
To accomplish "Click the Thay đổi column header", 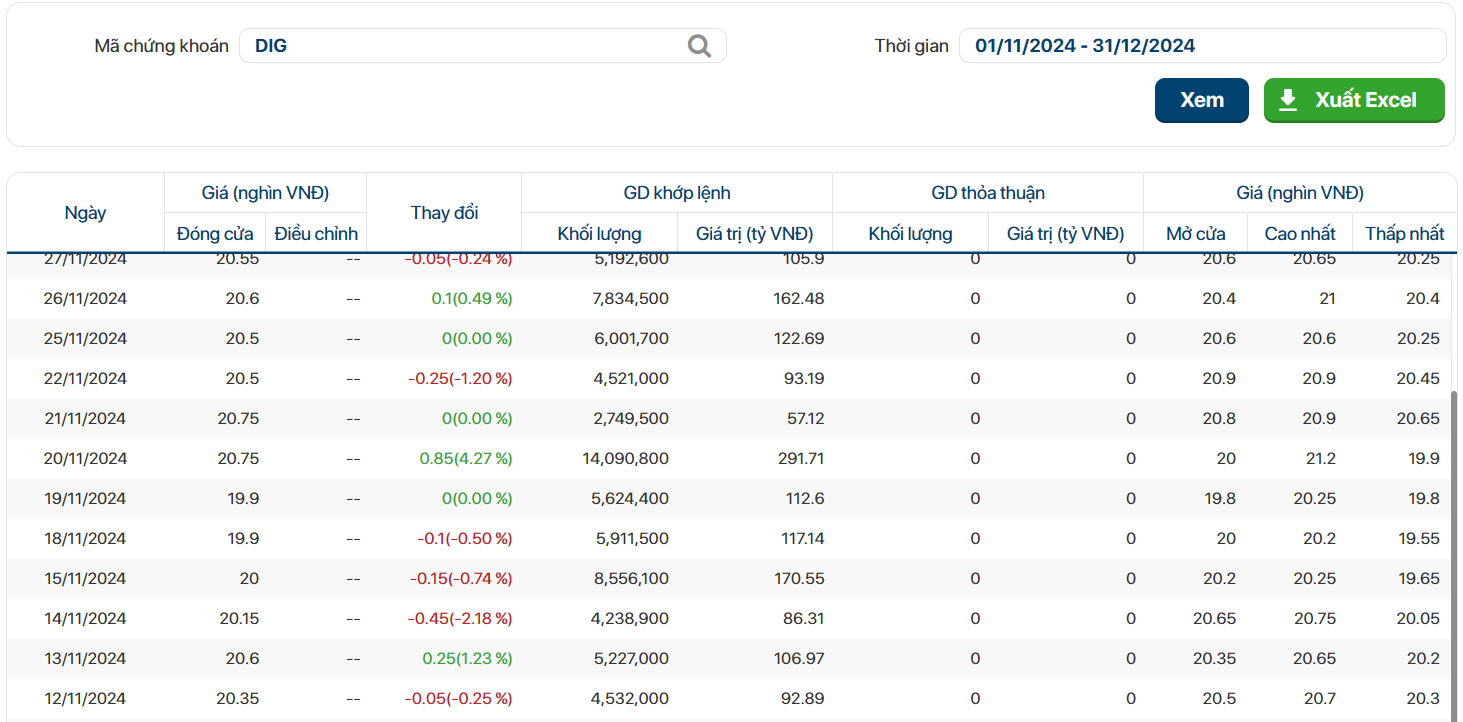I will [444, 213].
